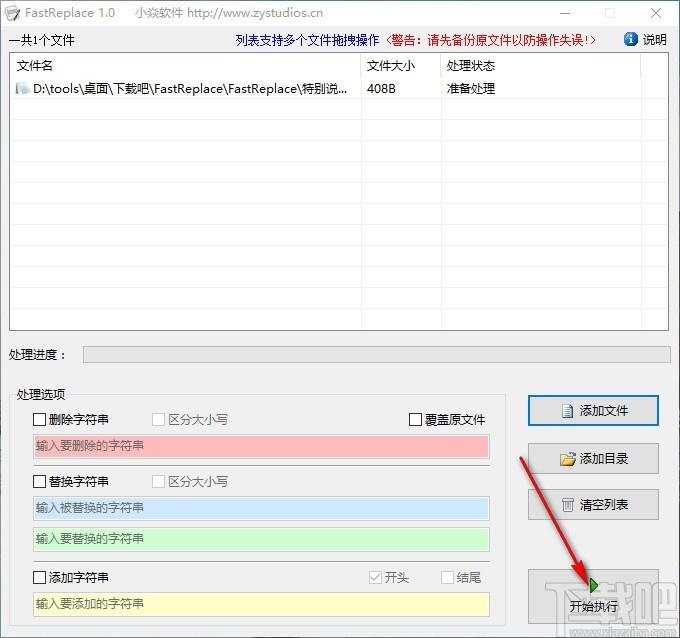Click the 处理状态 column header
The image size is (680, 638).
click(541, 66)
